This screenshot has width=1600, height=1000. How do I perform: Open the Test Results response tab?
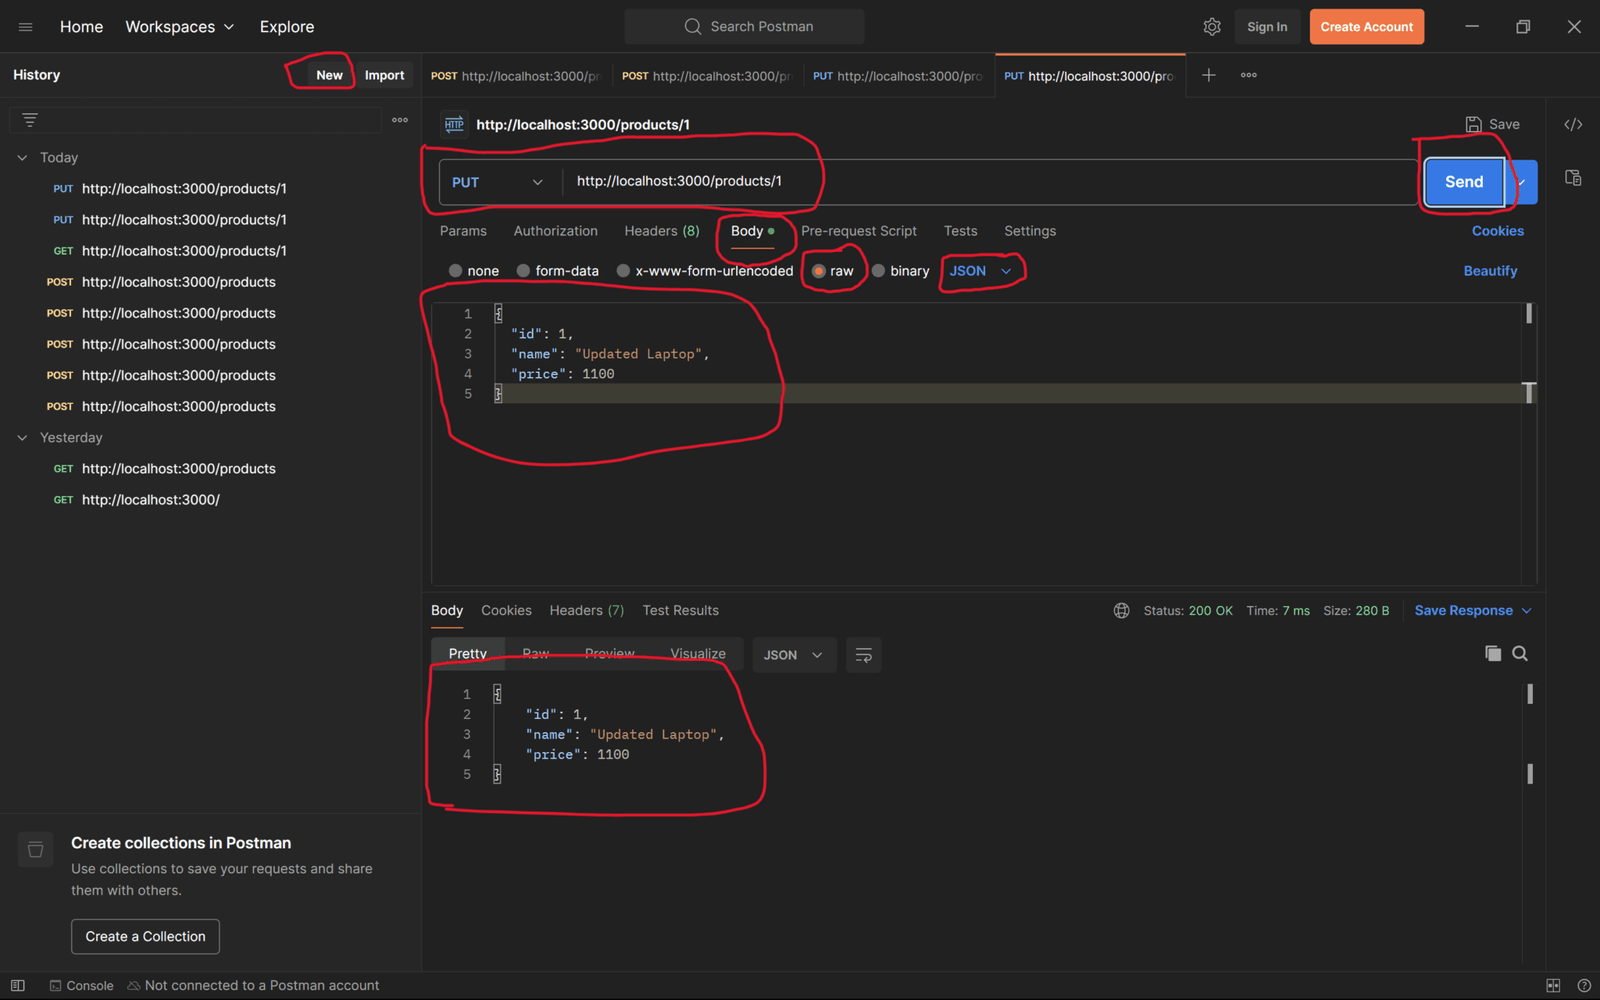(680, 610)
